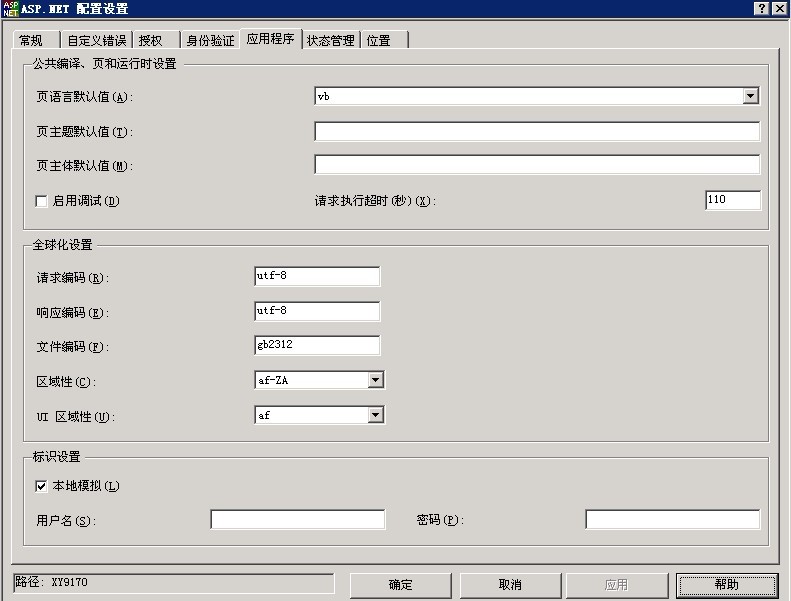Screen dimensions: 791x601
Task: Click the 响应编码 field with utf-8
Action: (x=317, y=311)
